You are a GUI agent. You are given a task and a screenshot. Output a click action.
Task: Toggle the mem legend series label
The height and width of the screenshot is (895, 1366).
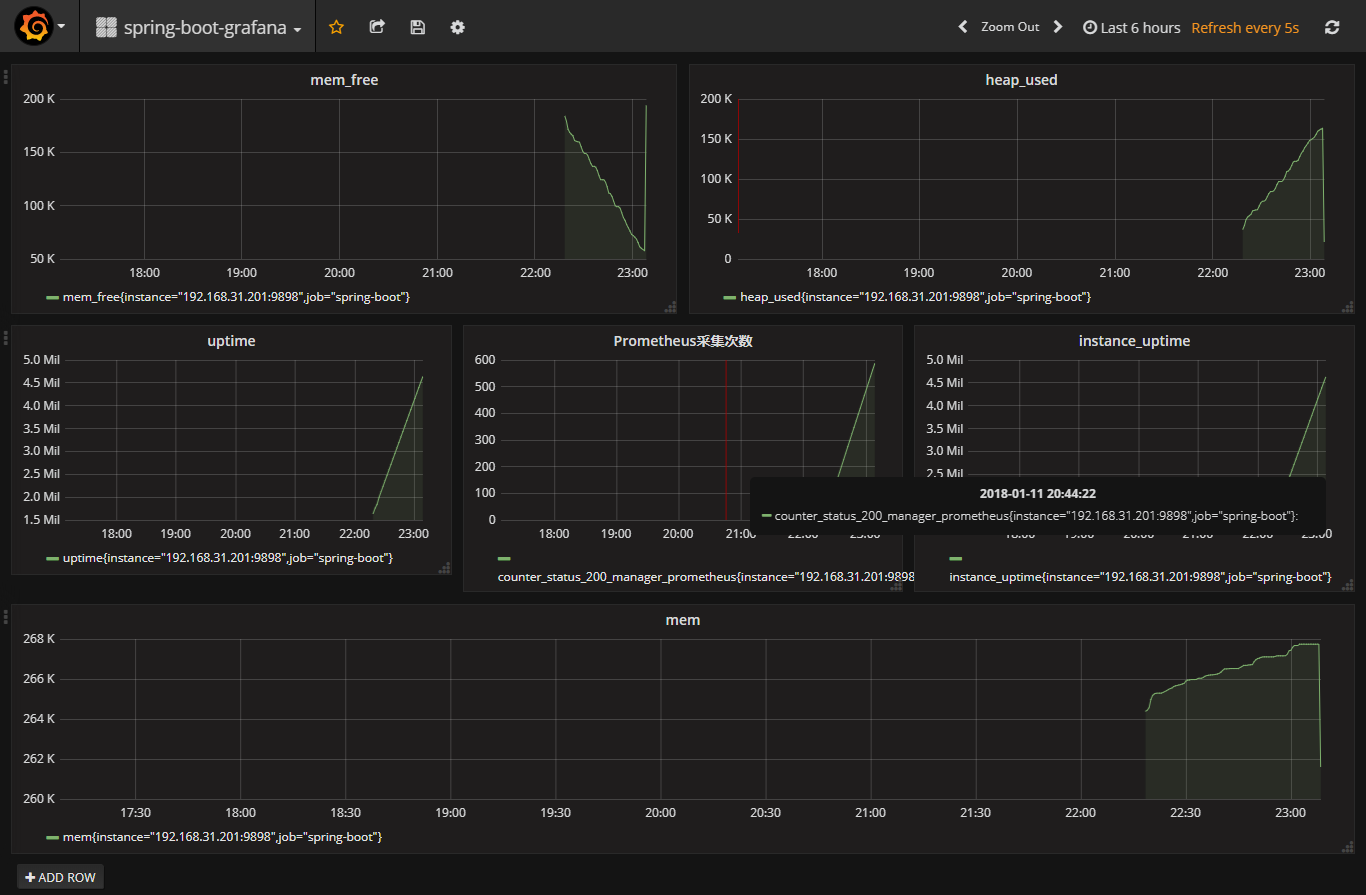pyautogui.click(x=222, y=836)
